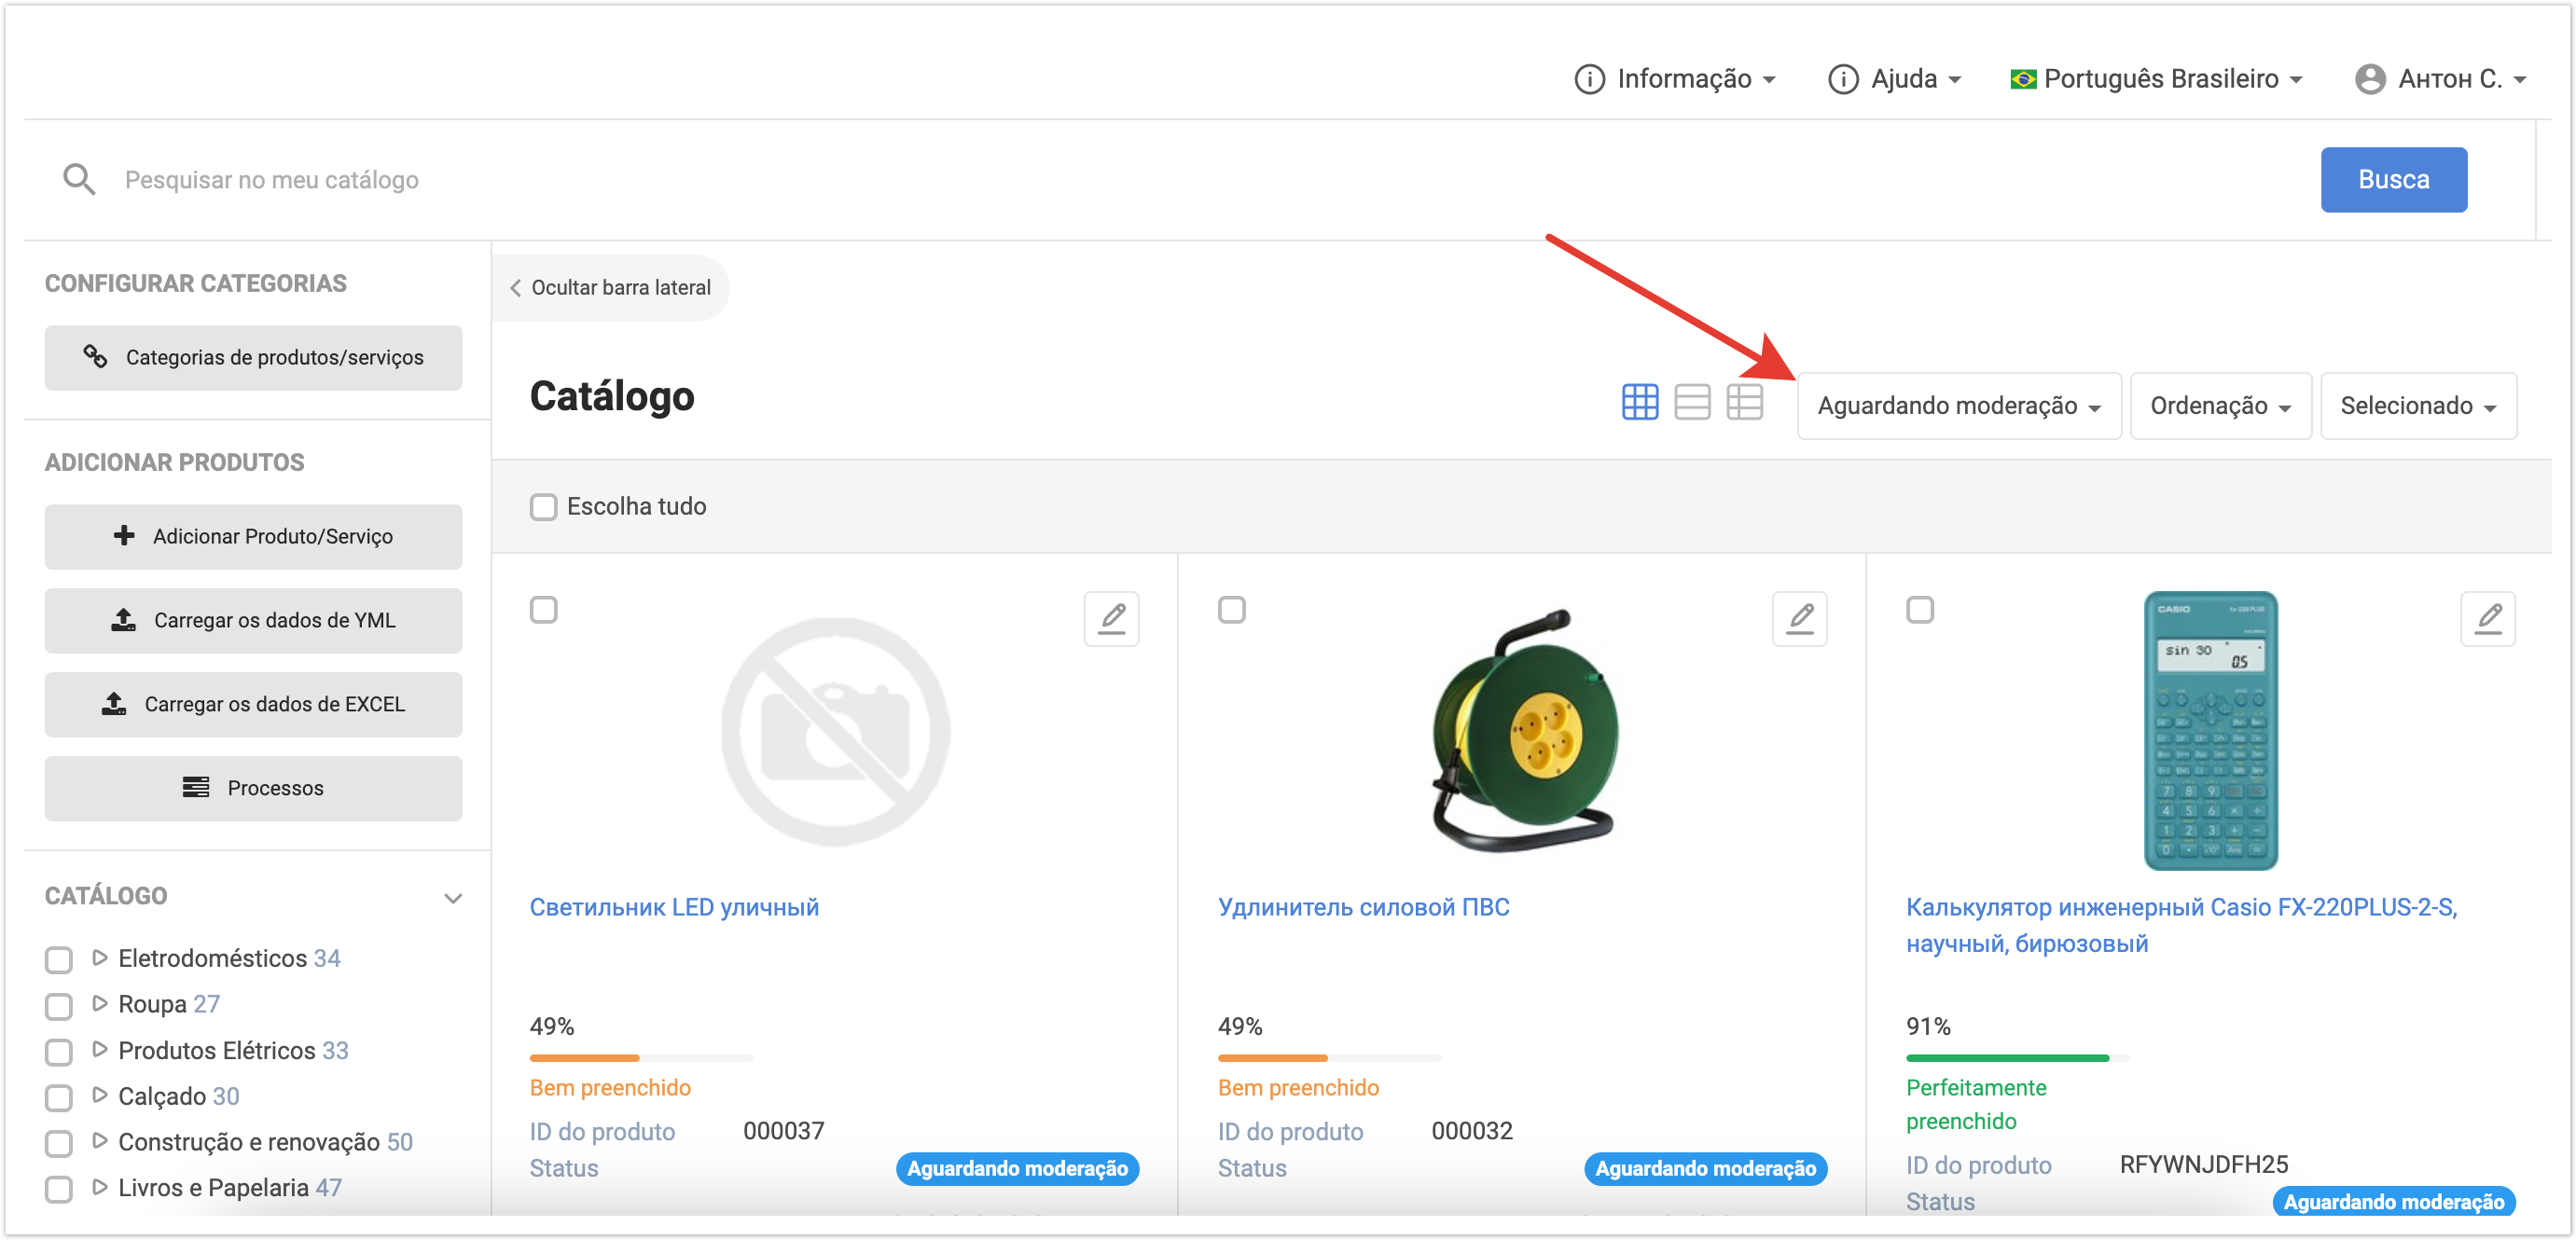The height and width of the screenshot is (1240, 2576).
Task: Select the checkbox on Удлинитель силовой card
Action: [1231, 610]
